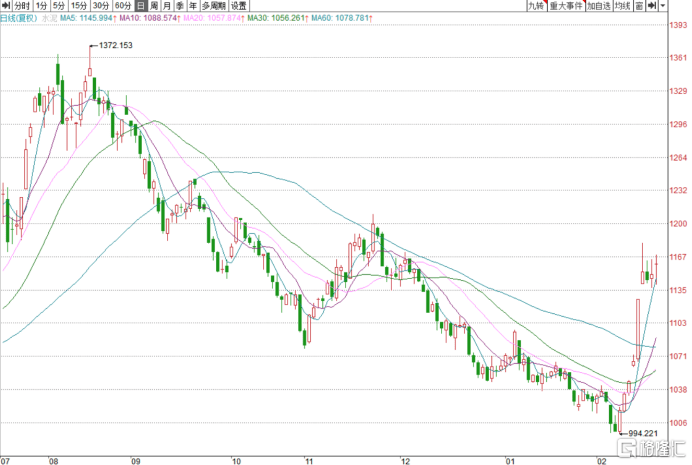Open the 日线(复权) adjustment selector
692x465 pixels.
[x=19, y=19]
